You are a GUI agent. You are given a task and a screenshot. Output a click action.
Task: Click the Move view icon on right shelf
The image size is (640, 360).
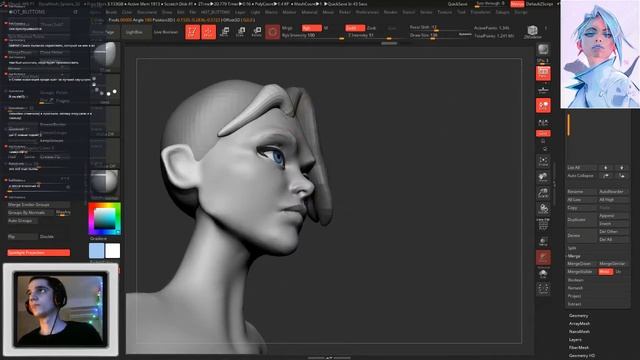[543, 177]
